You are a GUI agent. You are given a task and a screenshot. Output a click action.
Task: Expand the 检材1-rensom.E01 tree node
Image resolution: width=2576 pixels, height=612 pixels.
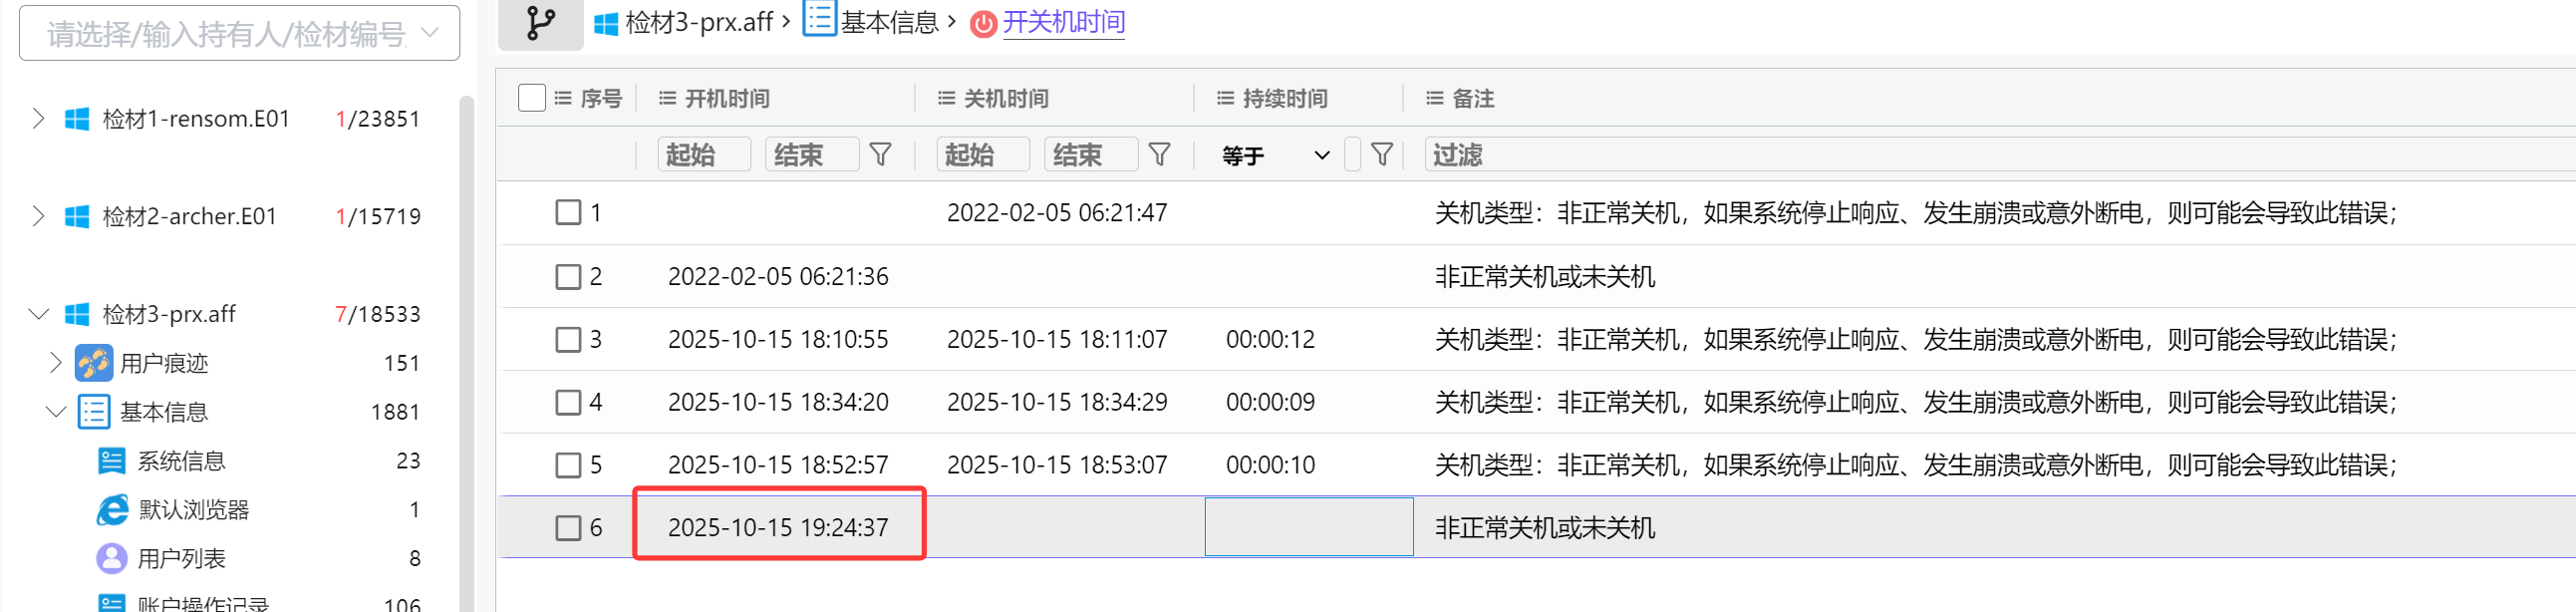(x=38, y=119)
